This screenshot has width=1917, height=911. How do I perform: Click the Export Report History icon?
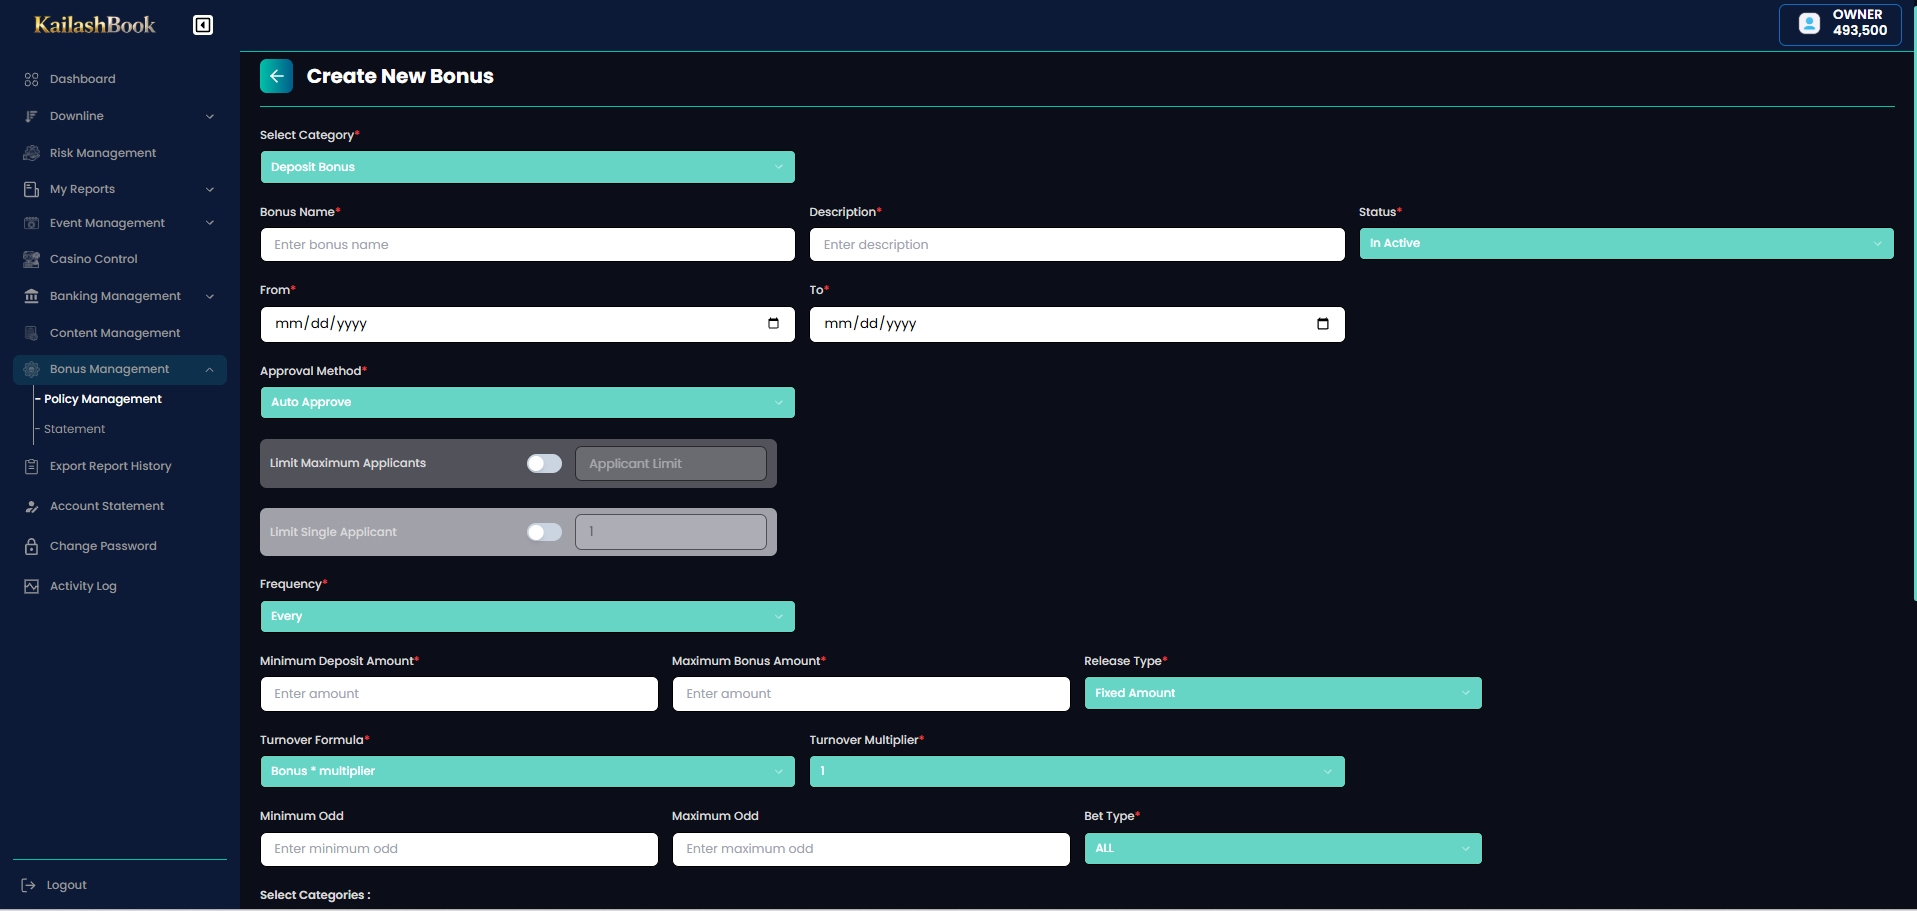click(31, 466)
